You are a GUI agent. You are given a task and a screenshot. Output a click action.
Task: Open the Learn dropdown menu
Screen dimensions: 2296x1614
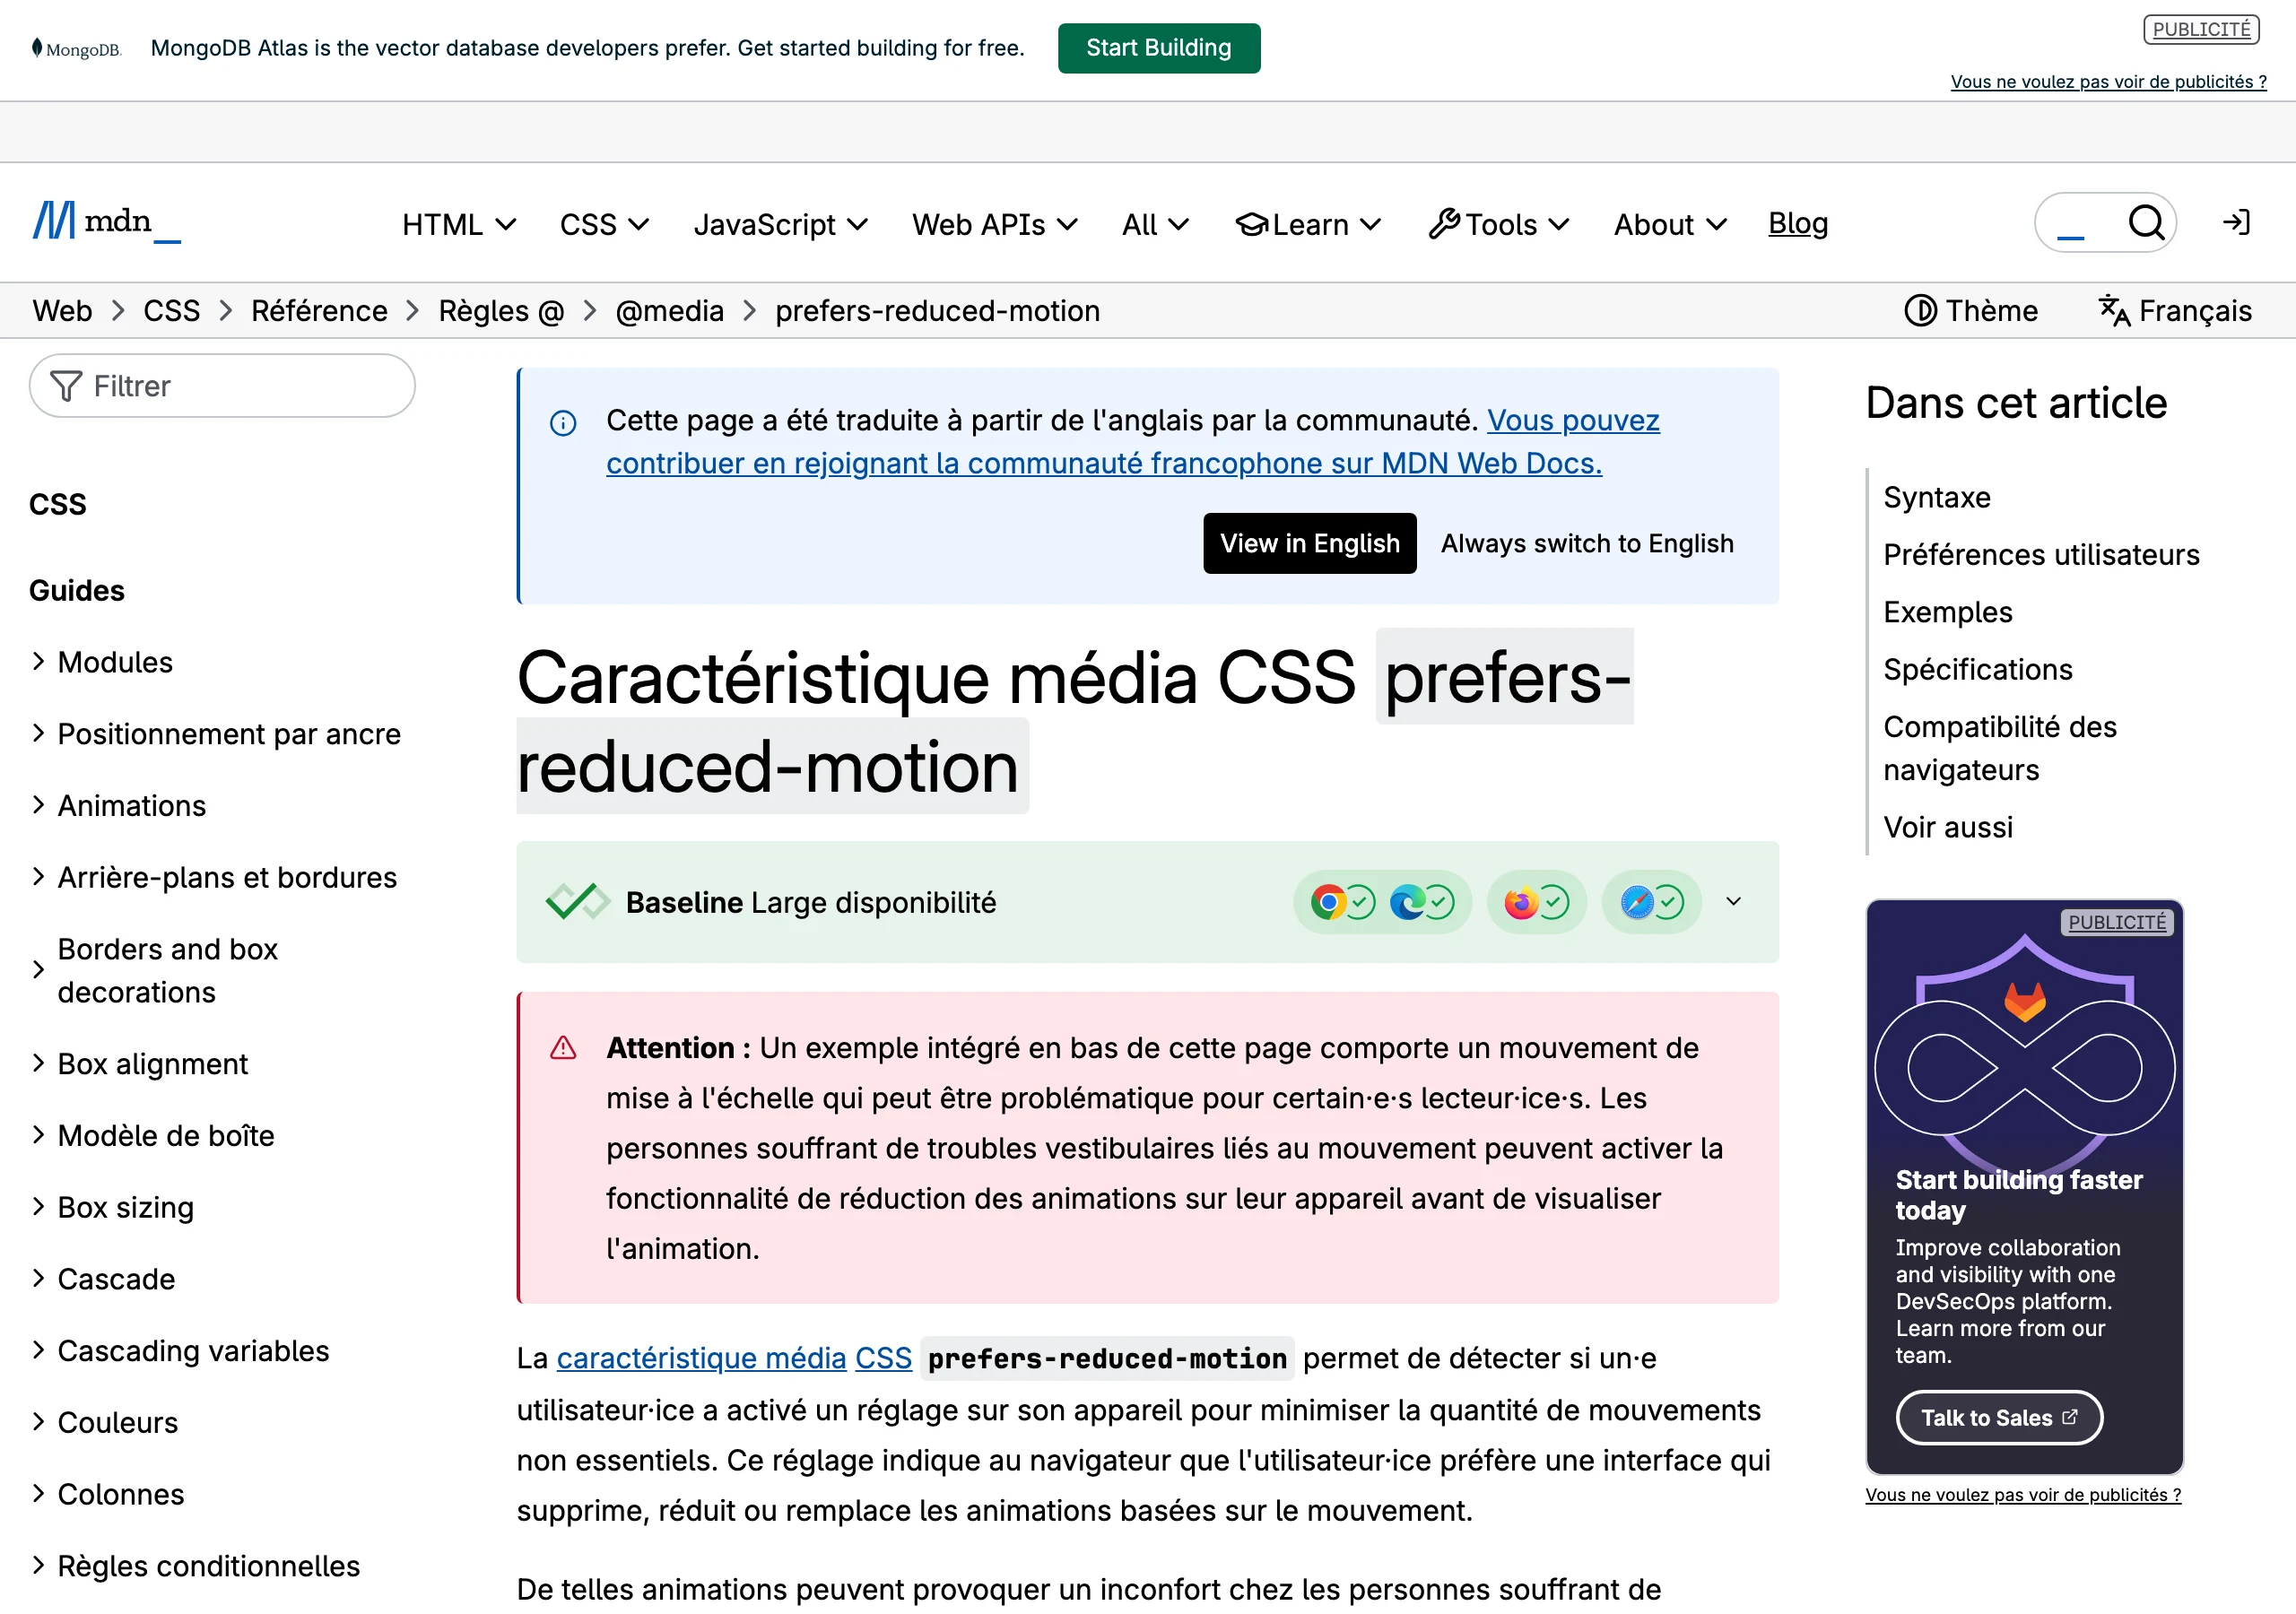[1308, 224]
